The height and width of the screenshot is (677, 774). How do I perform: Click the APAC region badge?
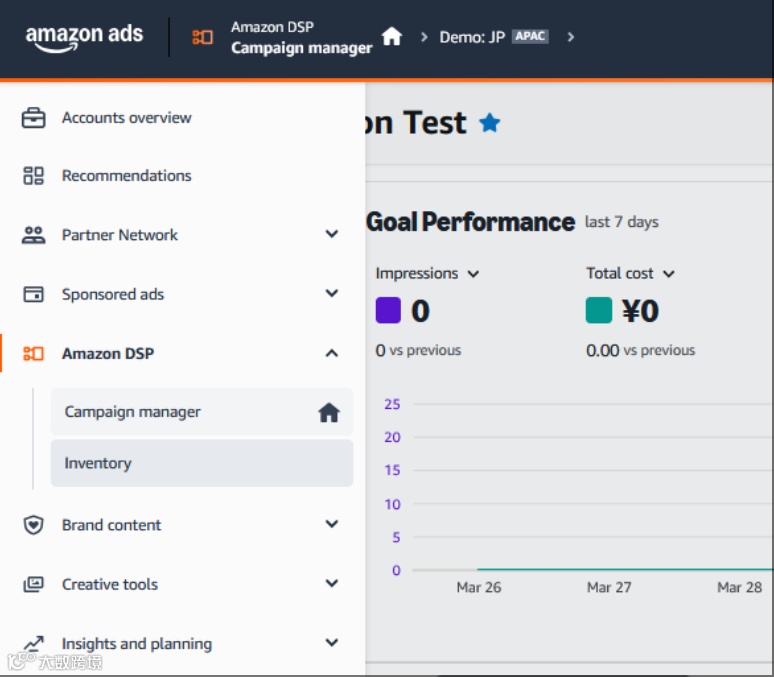(530, 37)
